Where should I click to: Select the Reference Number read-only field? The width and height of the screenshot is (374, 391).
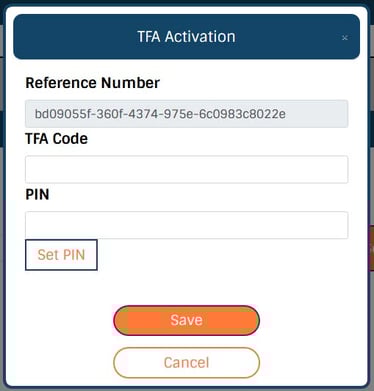coord(187,114)
